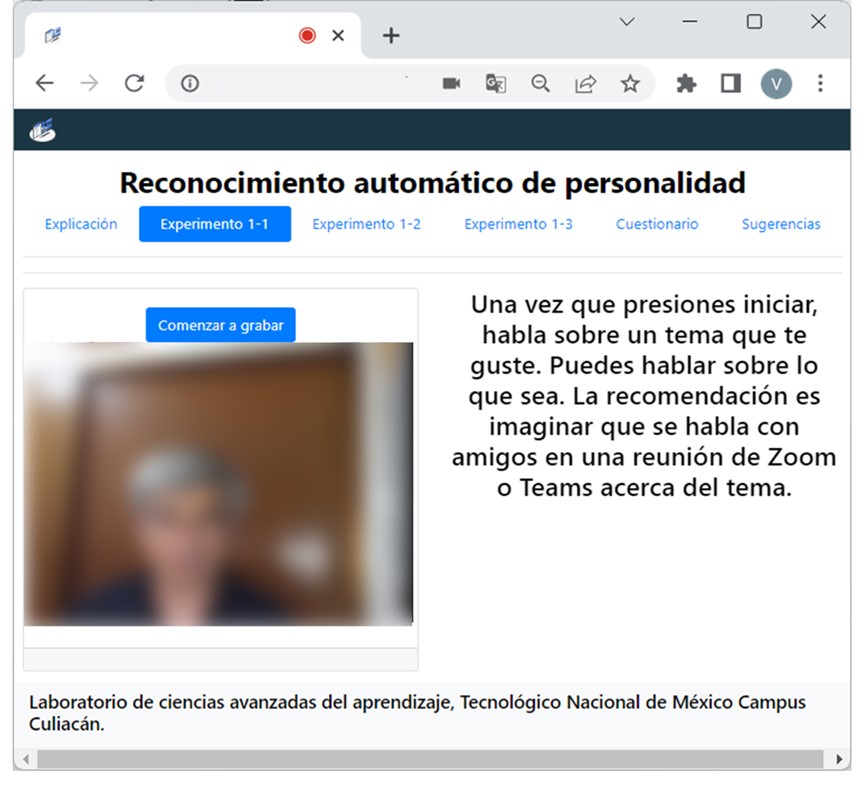Select the Experimento 1-1 tab
The width and height of the screenshot is (863, 785).
pyautogui.click(x=215, y=224)
